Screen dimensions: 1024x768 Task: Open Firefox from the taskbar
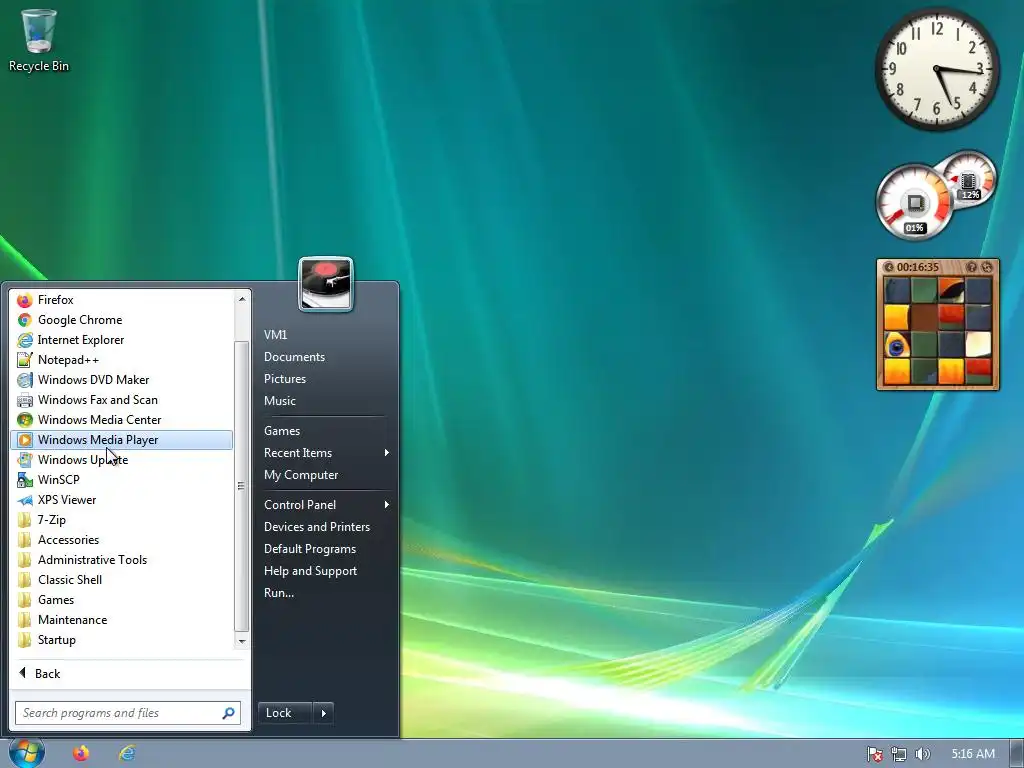click(81, 754)
